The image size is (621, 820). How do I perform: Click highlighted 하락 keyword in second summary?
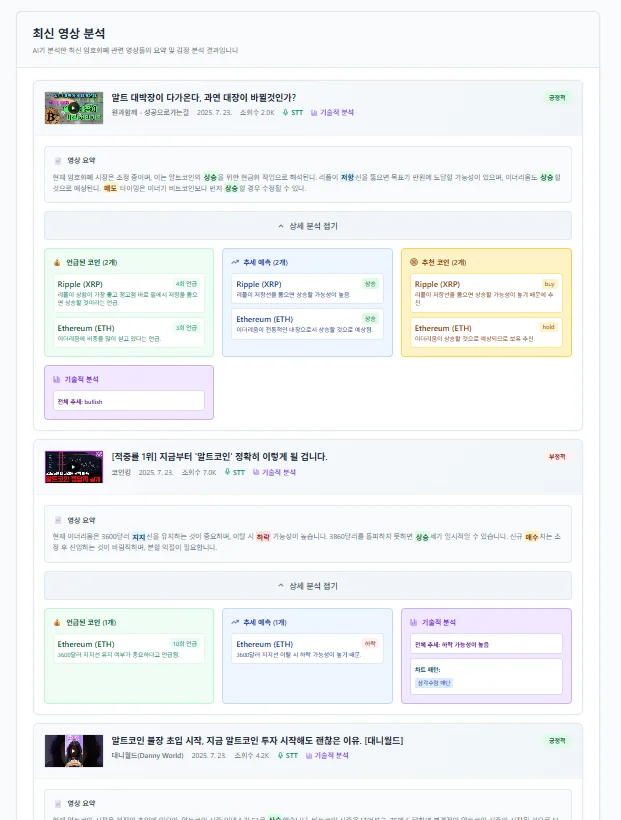pos(263,537)
